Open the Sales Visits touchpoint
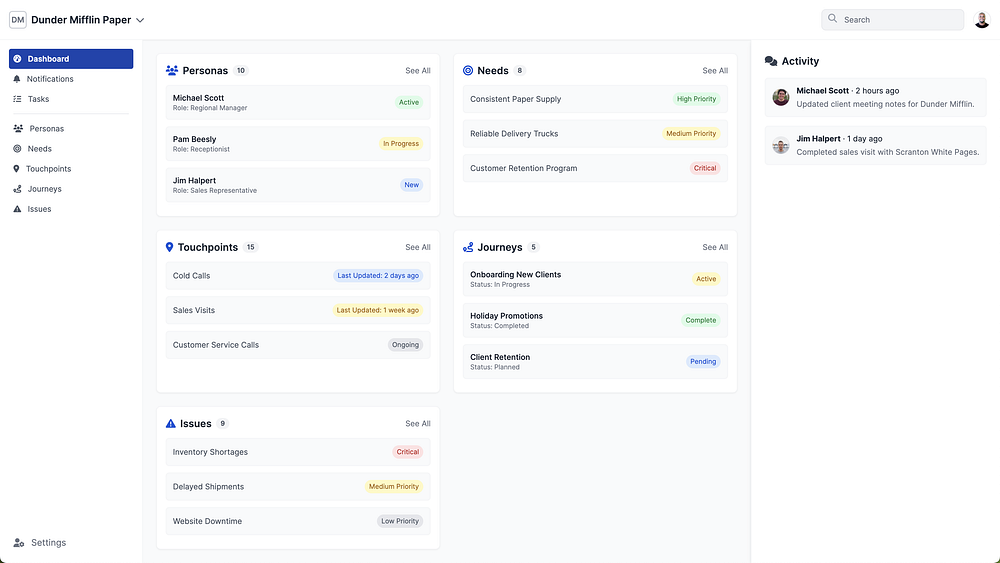 click(x=298, y=311)
